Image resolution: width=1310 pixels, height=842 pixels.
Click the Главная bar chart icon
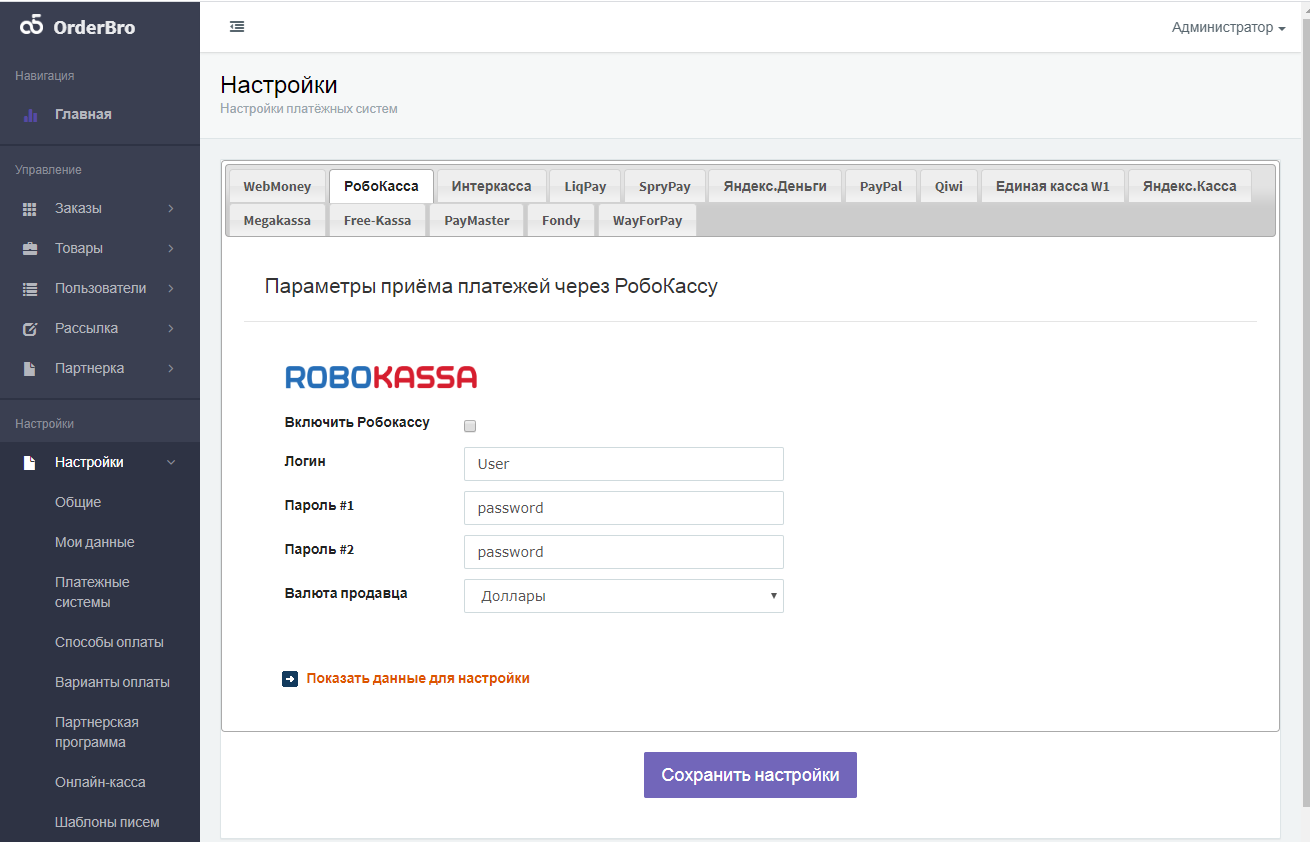[x=30, y=115]
